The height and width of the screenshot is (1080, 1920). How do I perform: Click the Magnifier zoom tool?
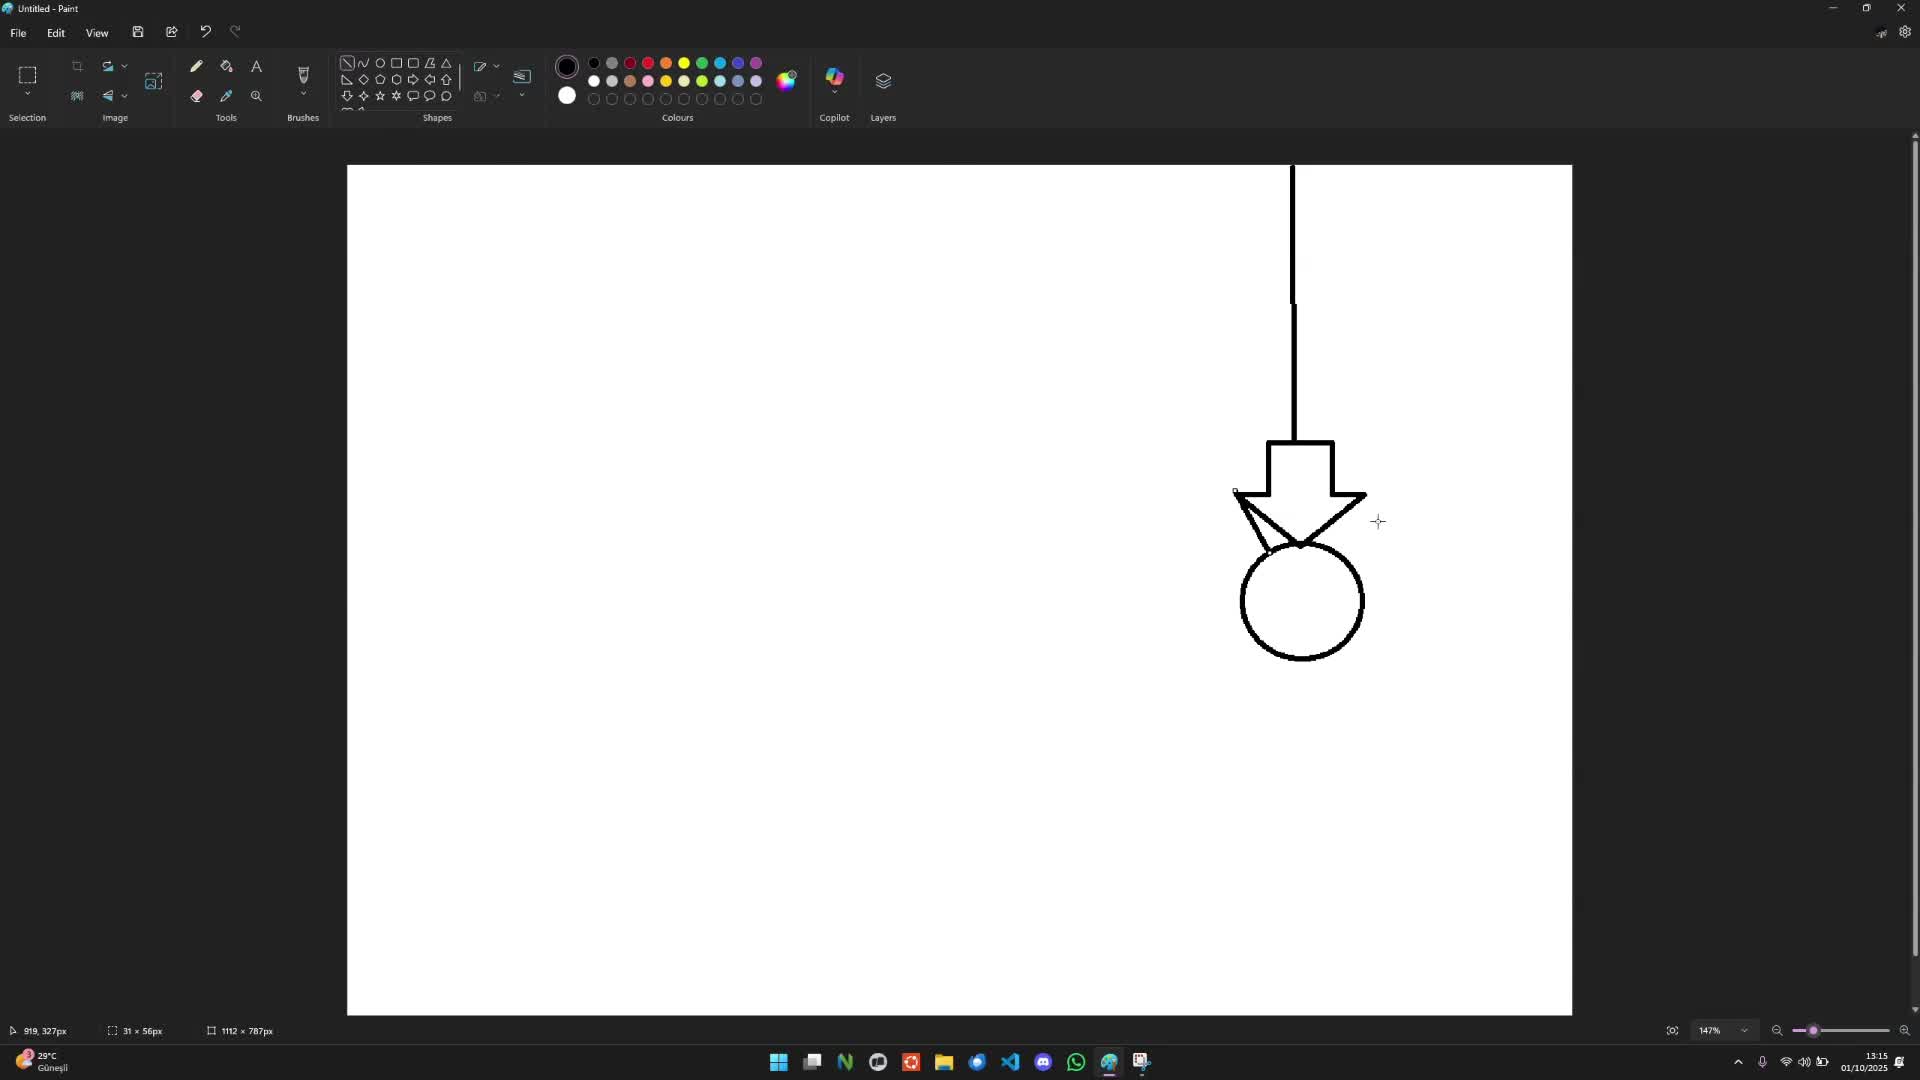pyautogui.click(x=256, y=96)
